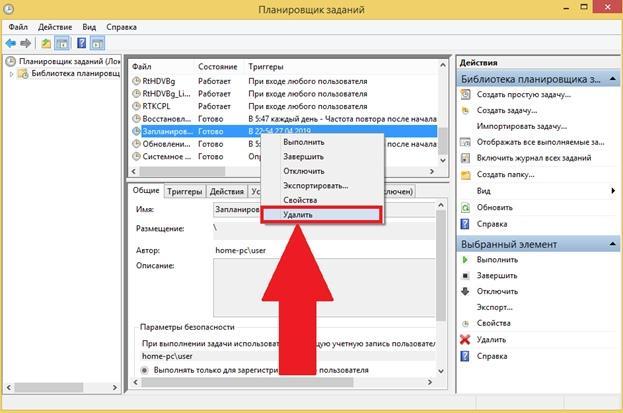Click the forward arrow toolbar icon
623x413 pixels.
[25, 43]
